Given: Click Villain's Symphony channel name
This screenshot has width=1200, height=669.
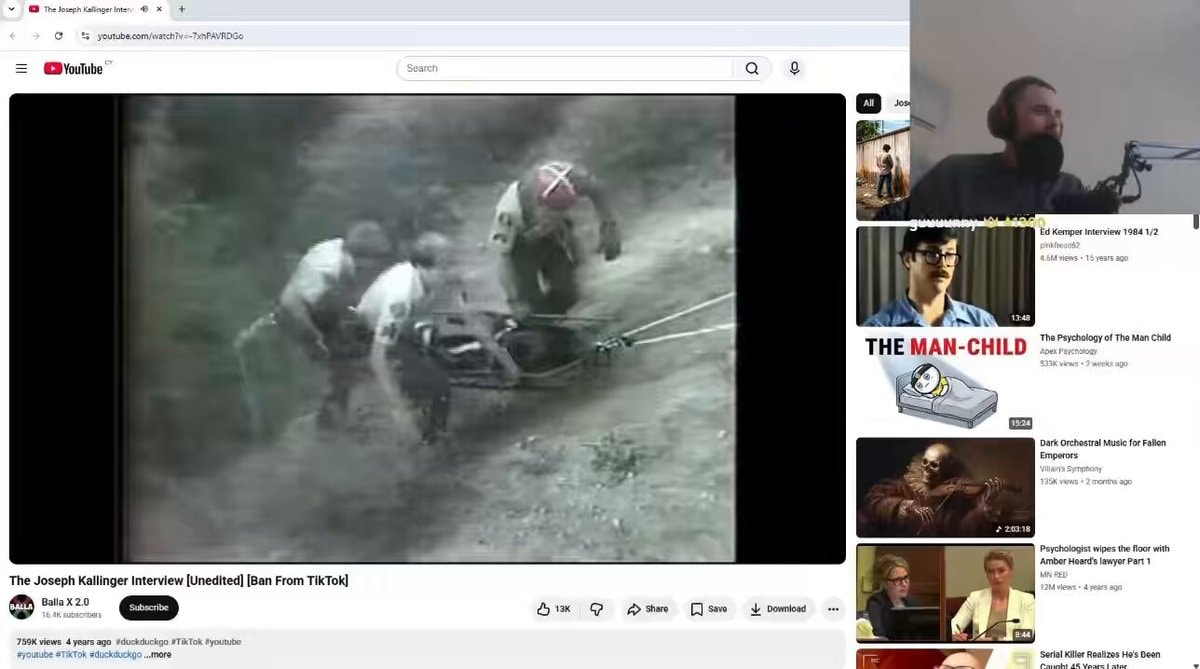Looking at the screenshot, I should 1071,469.
